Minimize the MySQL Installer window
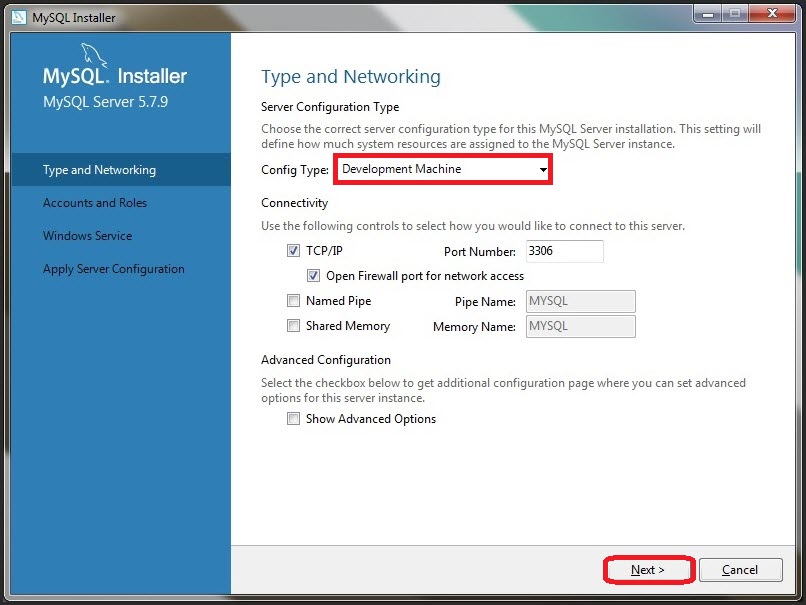The height and width of the screenshot is (605, 806). [x=708, y=14]
